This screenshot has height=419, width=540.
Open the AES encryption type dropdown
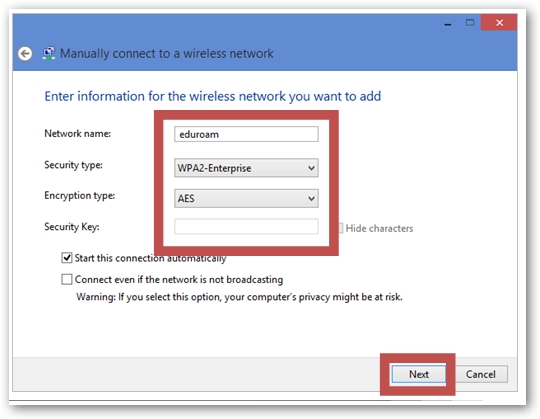tap(246, 198)
